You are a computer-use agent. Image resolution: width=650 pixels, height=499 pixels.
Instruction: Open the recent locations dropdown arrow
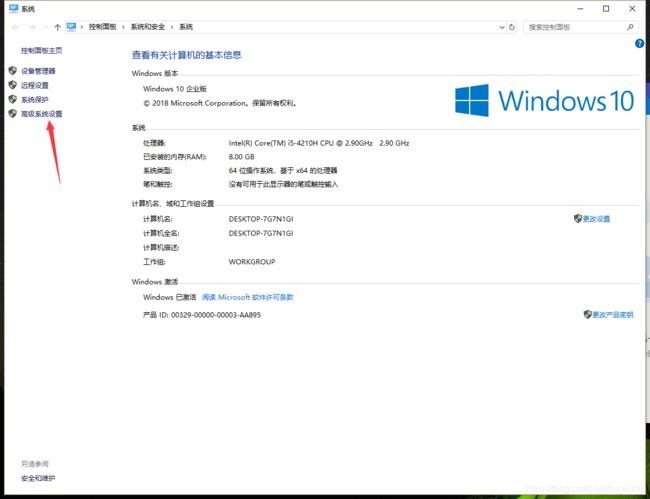pyautogui.click(x=45, y=27)
